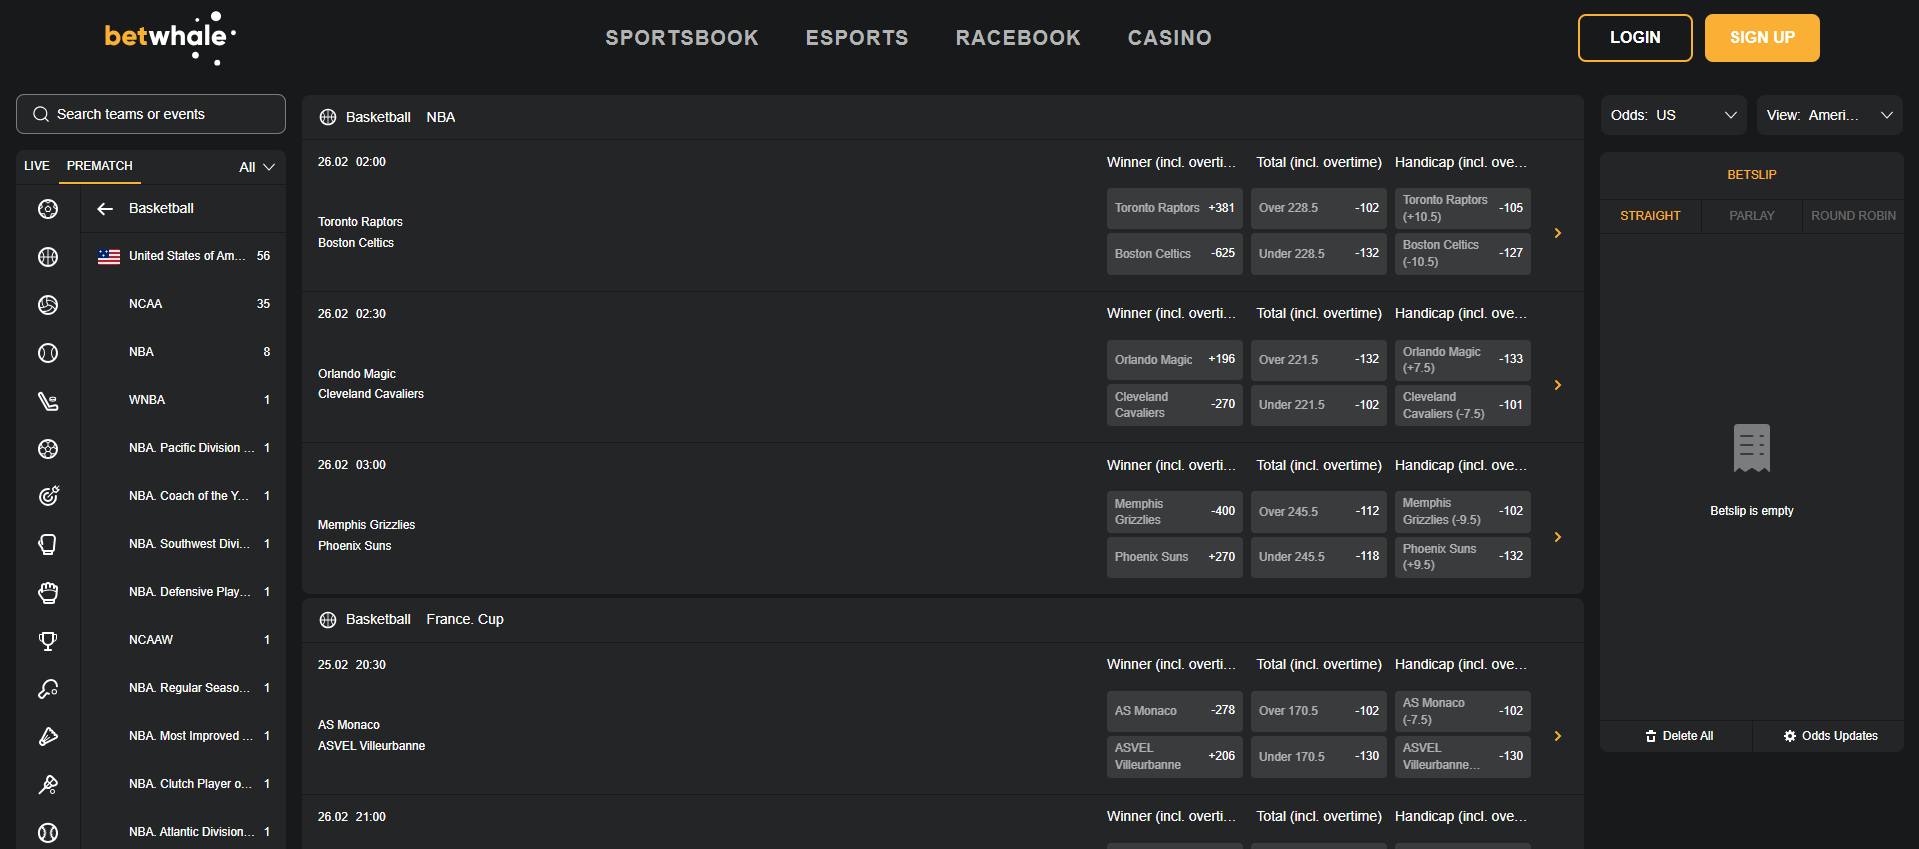Open NBA. Coach of the Year league
Image resolution: width=1919 pixels, height=849 pixels.
(184, 496)
